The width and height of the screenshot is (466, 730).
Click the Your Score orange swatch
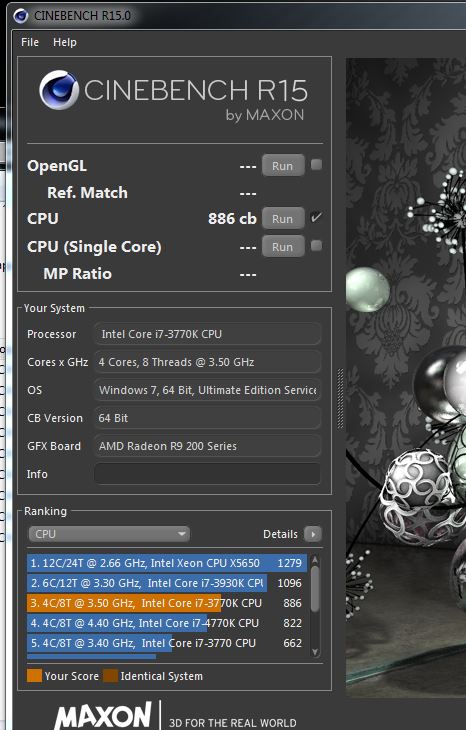coord(34,676)
